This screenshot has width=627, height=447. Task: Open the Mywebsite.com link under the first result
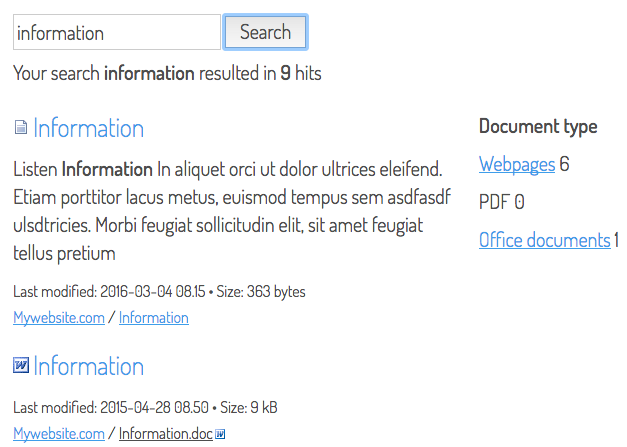59,318
